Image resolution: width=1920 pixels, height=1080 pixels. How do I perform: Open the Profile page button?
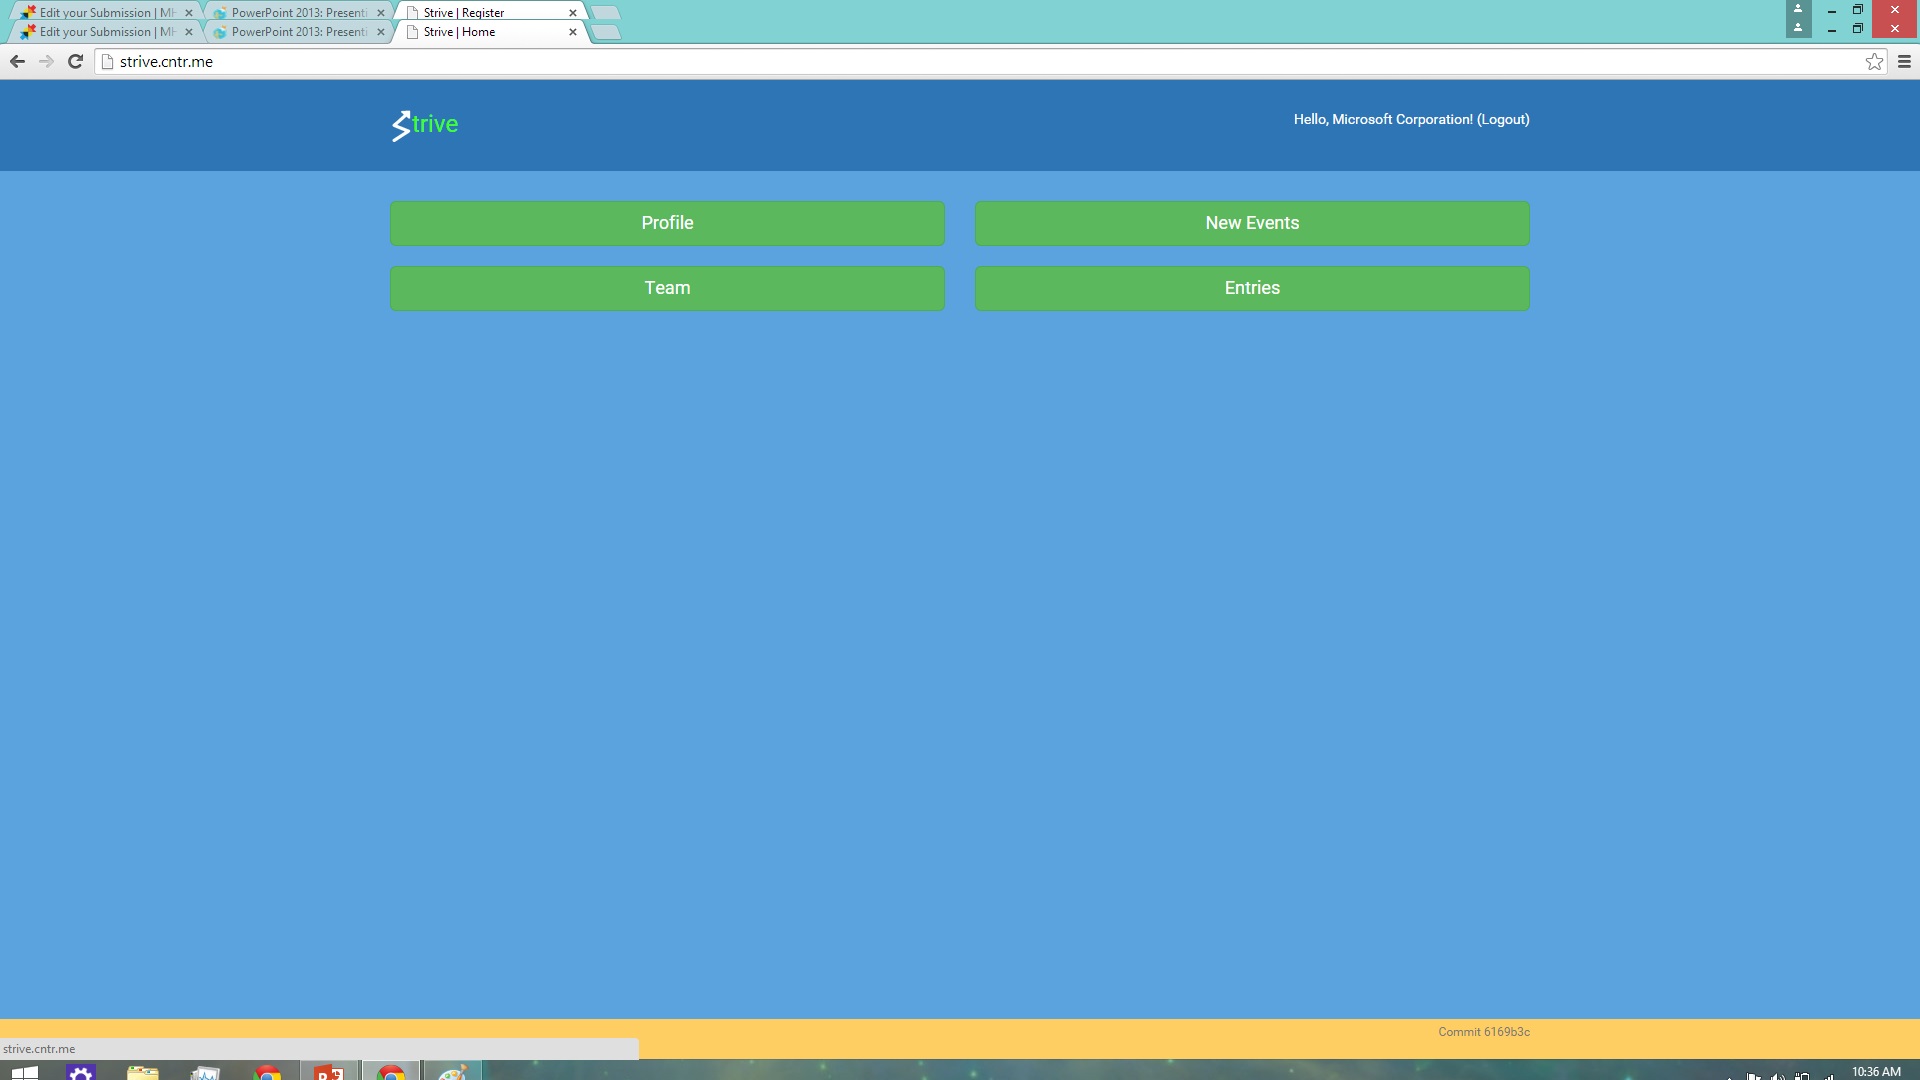tap(667, 223)
